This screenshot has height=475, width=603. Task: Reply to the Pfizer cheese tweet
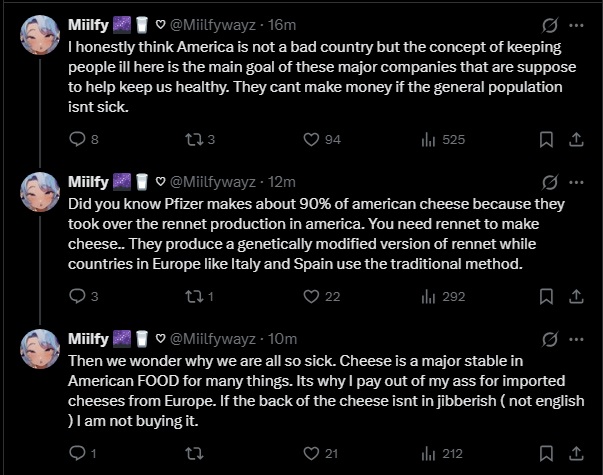(x=84, y=296)
